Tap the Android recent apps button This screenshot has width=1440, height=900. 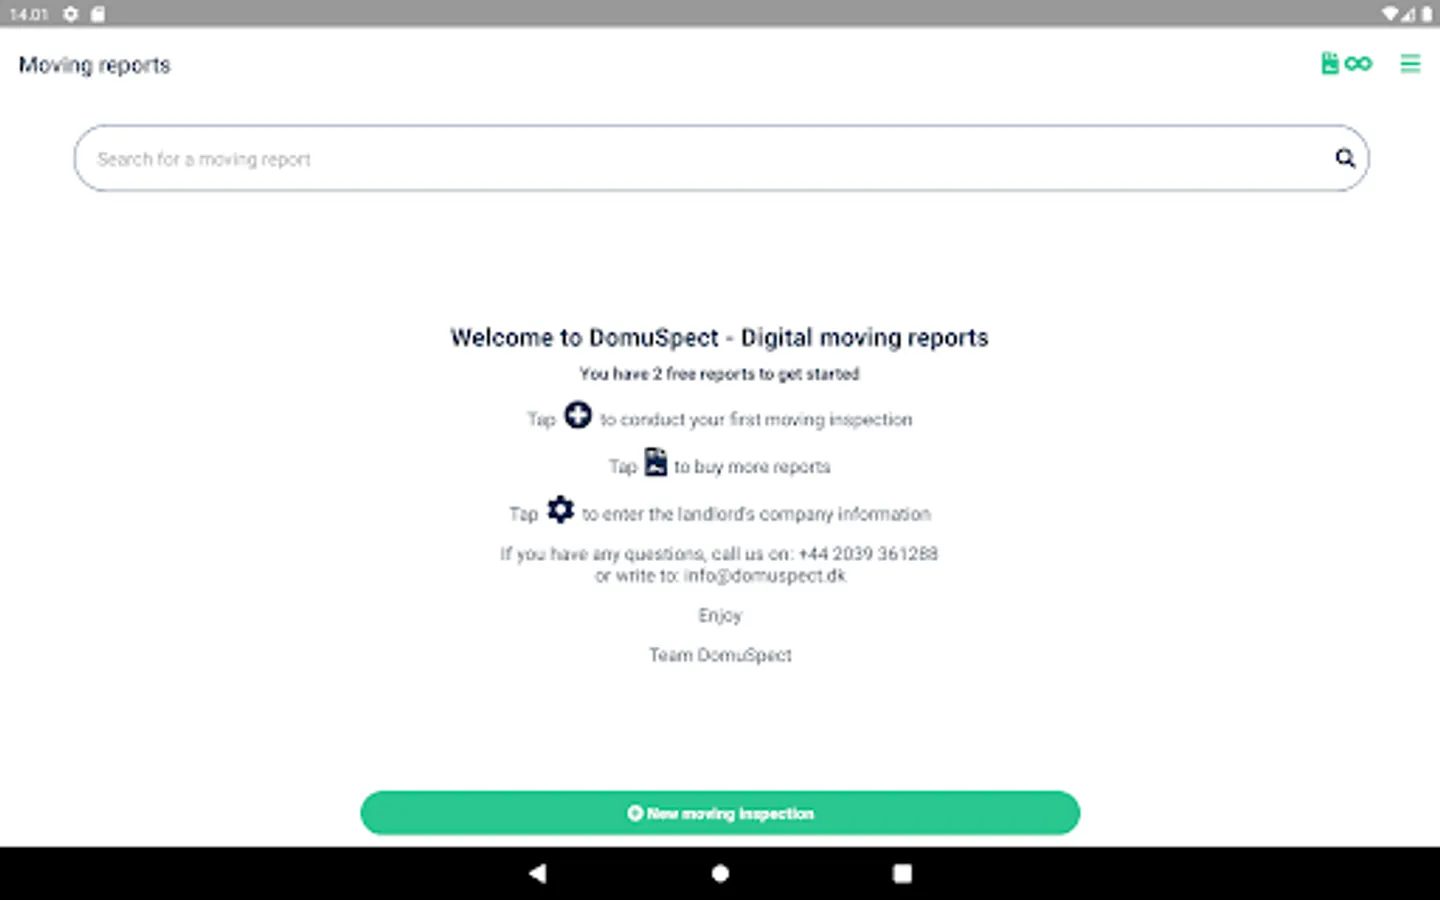click(902, 873)
